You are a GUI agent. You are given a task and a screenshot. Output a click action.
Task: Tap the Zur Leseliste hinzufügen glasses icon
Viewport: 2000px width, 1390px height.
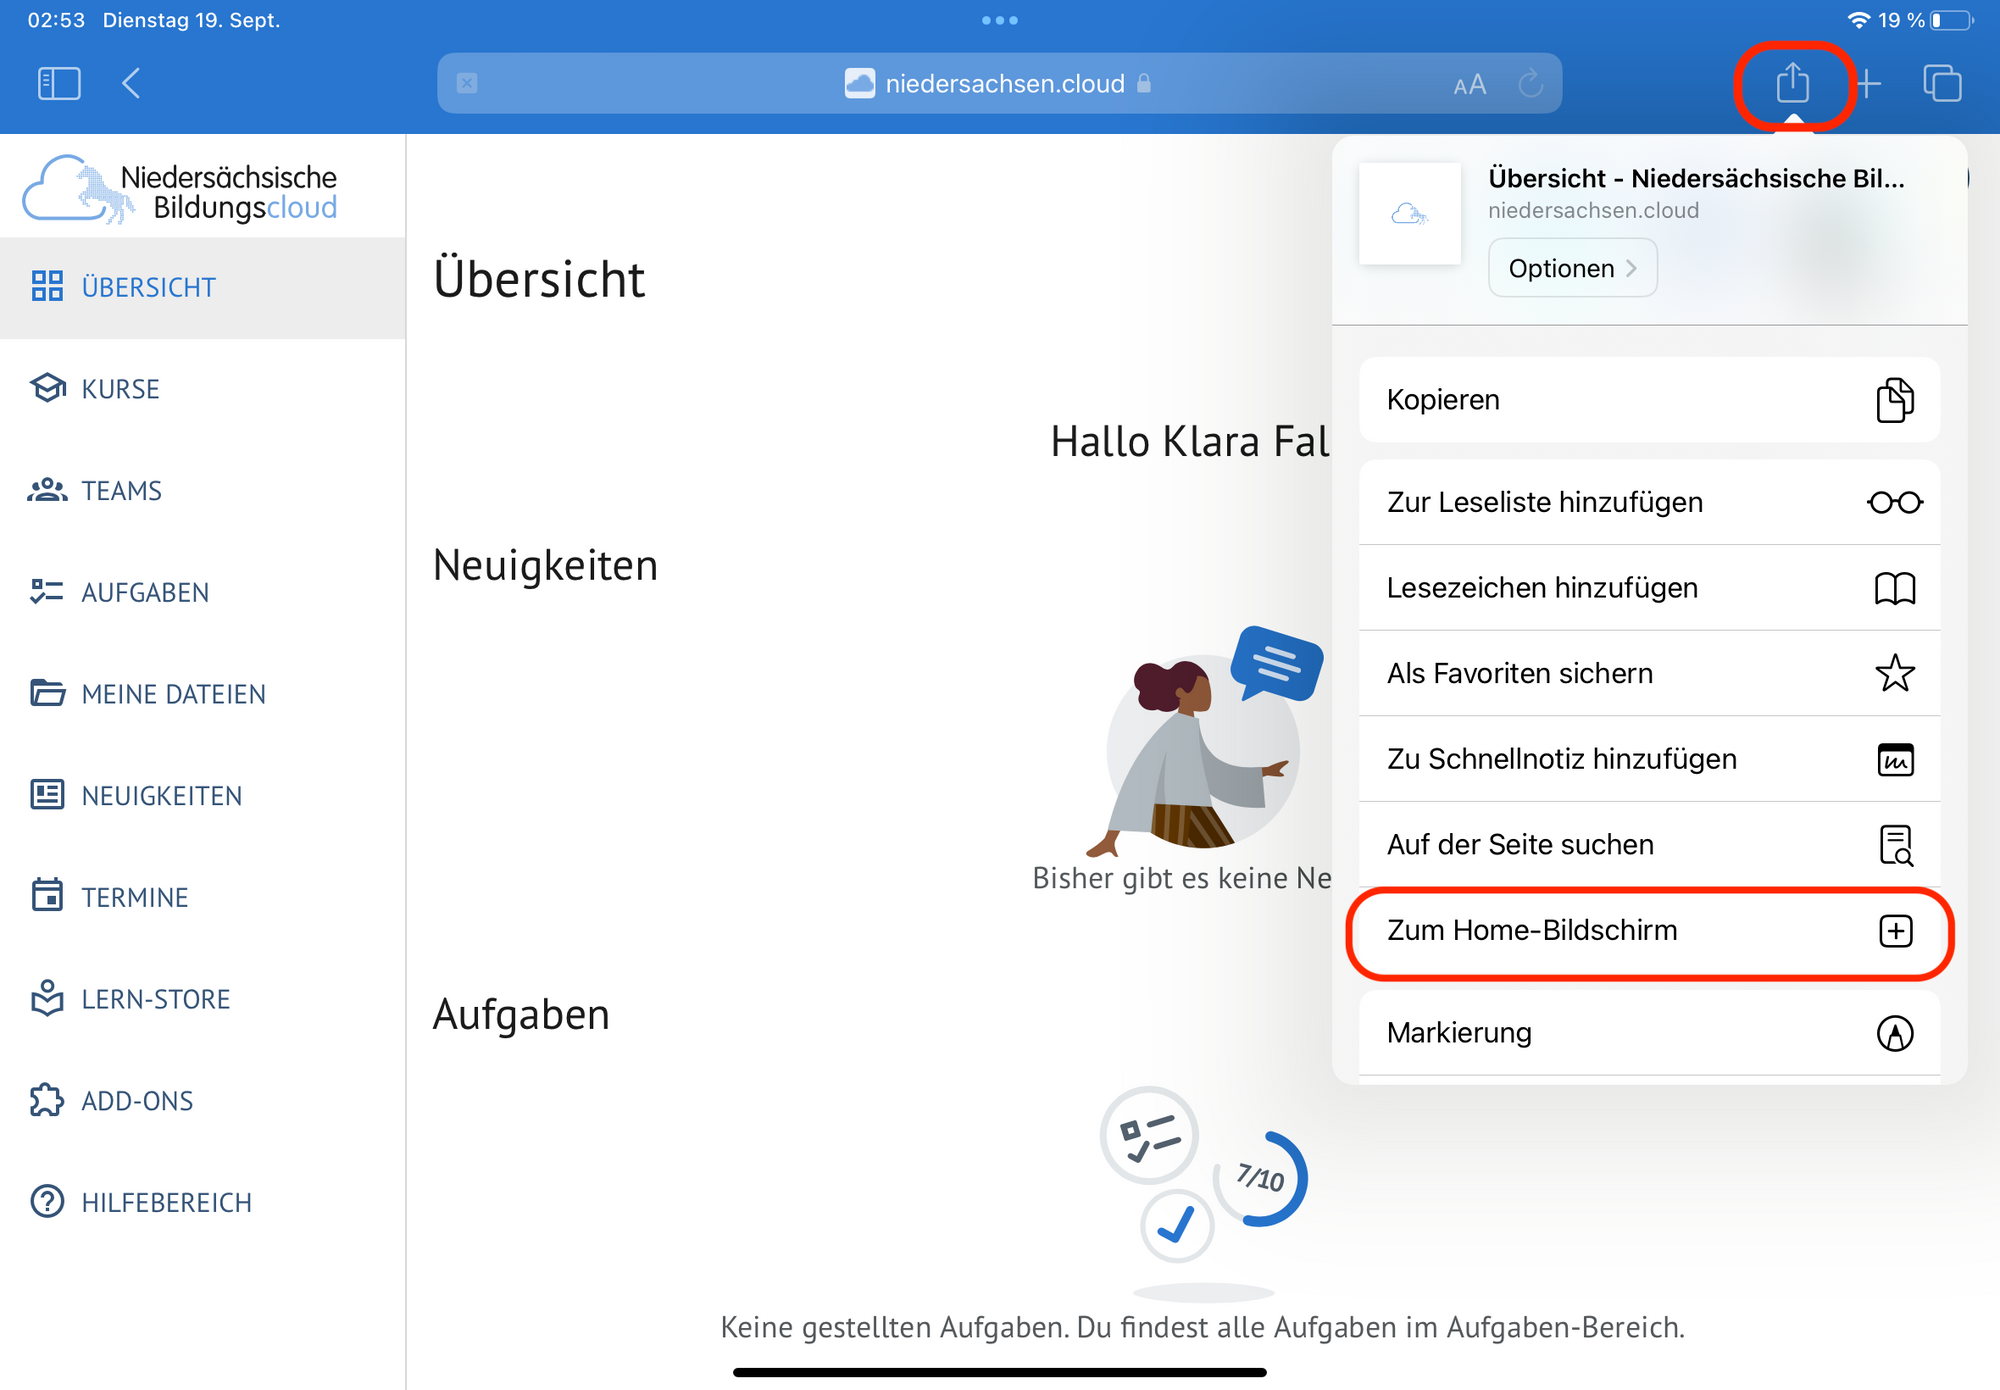pos(1894,503)
